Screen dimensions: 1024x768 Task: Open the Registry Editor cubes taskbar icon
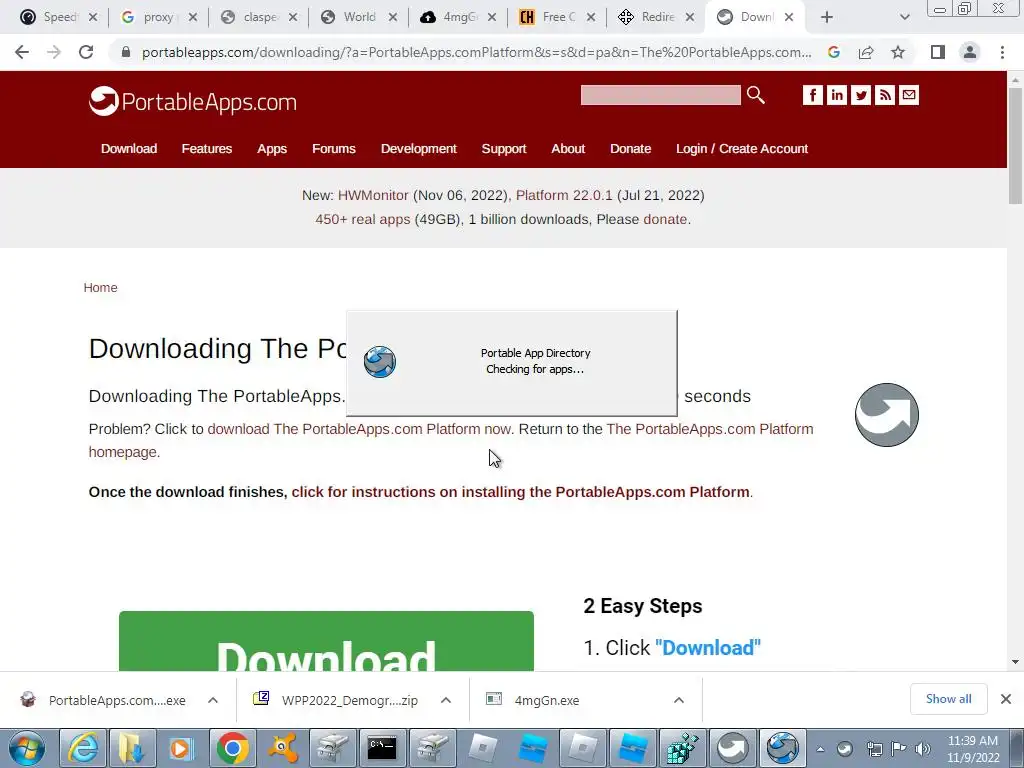(683, 748)
